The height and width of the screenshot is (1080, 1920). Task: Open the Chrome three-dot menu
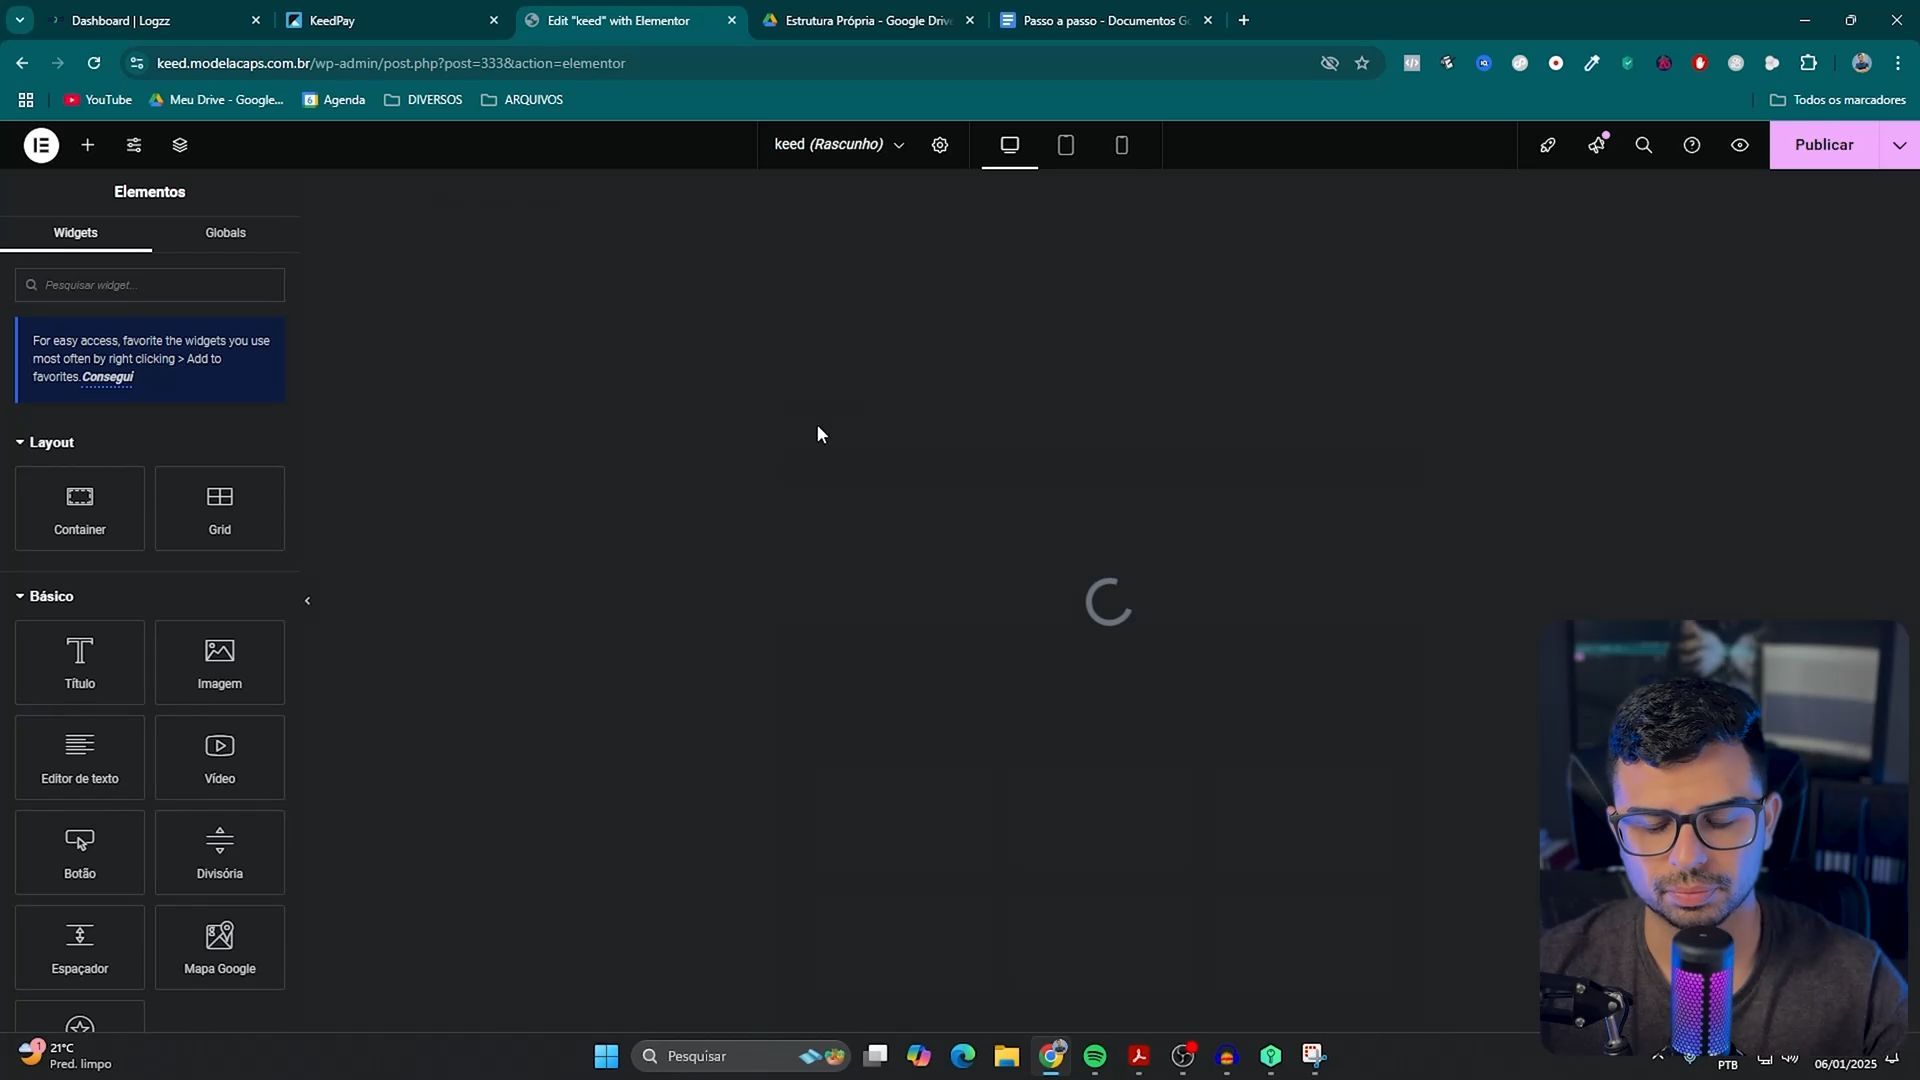[1898, 63]
